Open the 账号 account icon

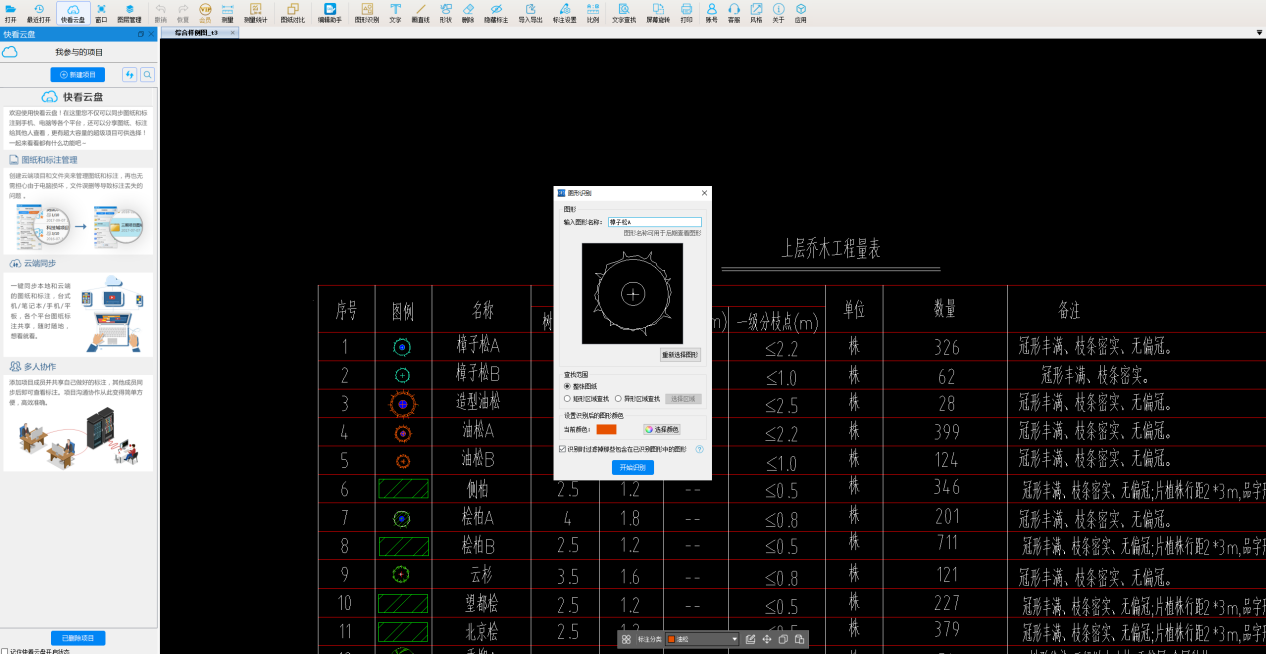(x=712, y=12)
